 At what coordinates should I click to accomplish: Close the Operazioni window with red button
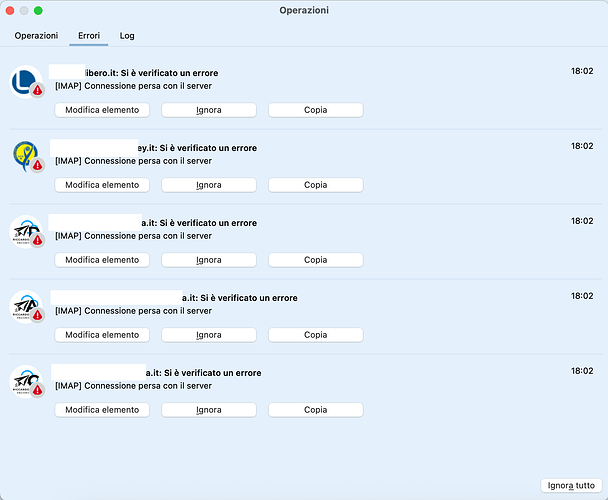10,10
